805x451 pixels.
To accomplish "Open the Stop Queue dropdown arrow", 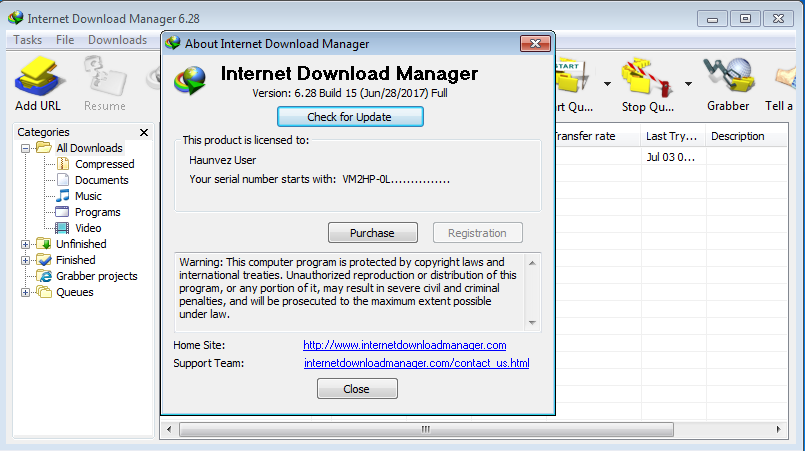I will [x=688, y=84].
